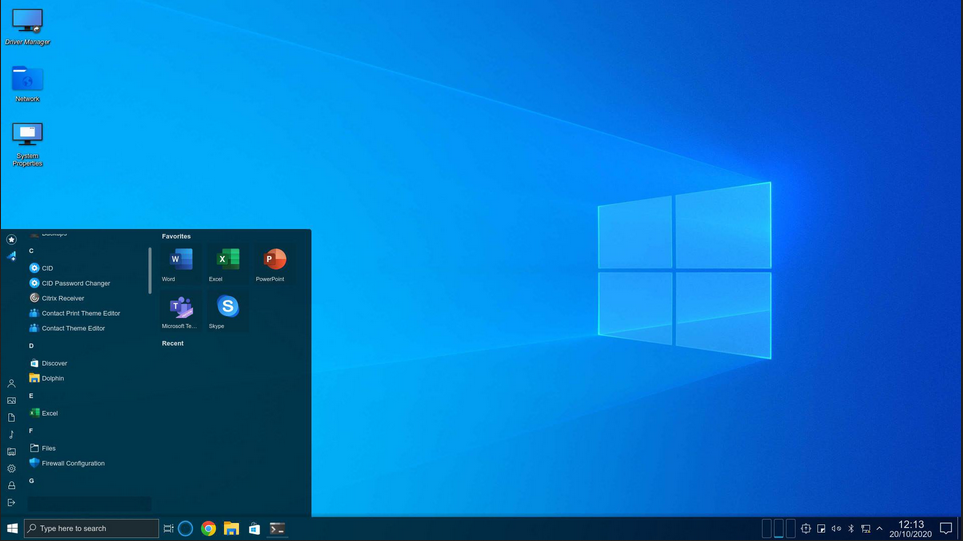Open Videos icon in menu sidebar
The width and height of the screenshot is (963, 541).
point(11,451)
